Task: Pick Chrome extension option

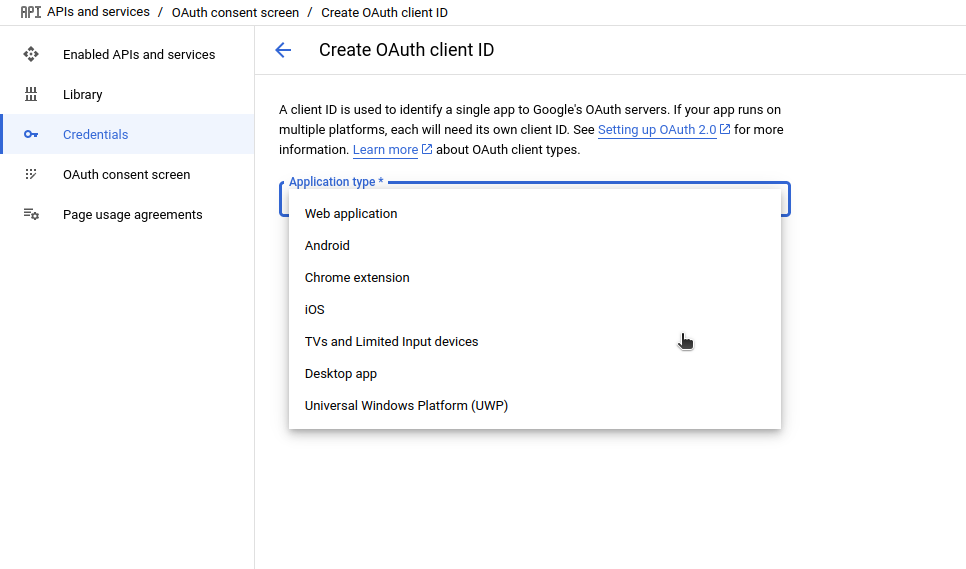Action: click(357, 278)
